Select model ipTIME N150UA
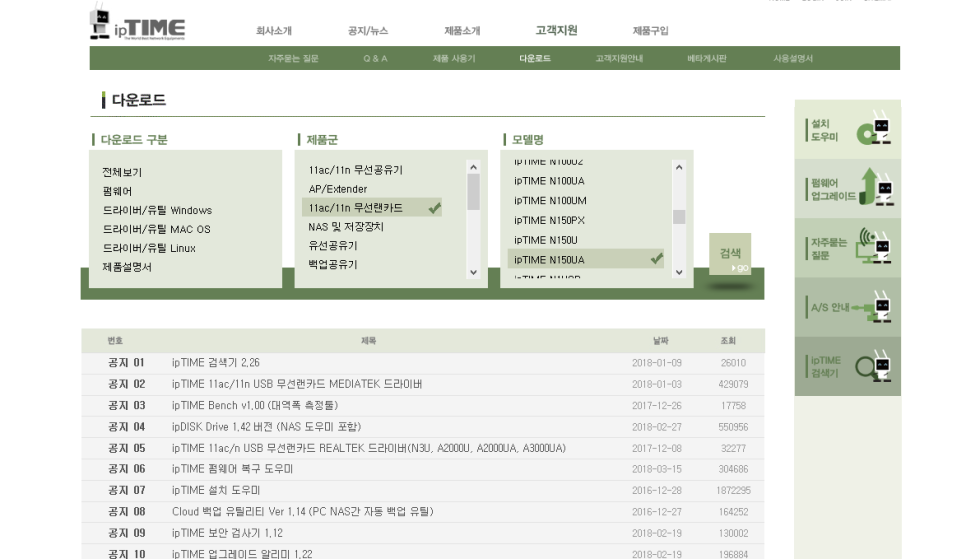Viewport: 966px width, 559px height. pos(586,259)
